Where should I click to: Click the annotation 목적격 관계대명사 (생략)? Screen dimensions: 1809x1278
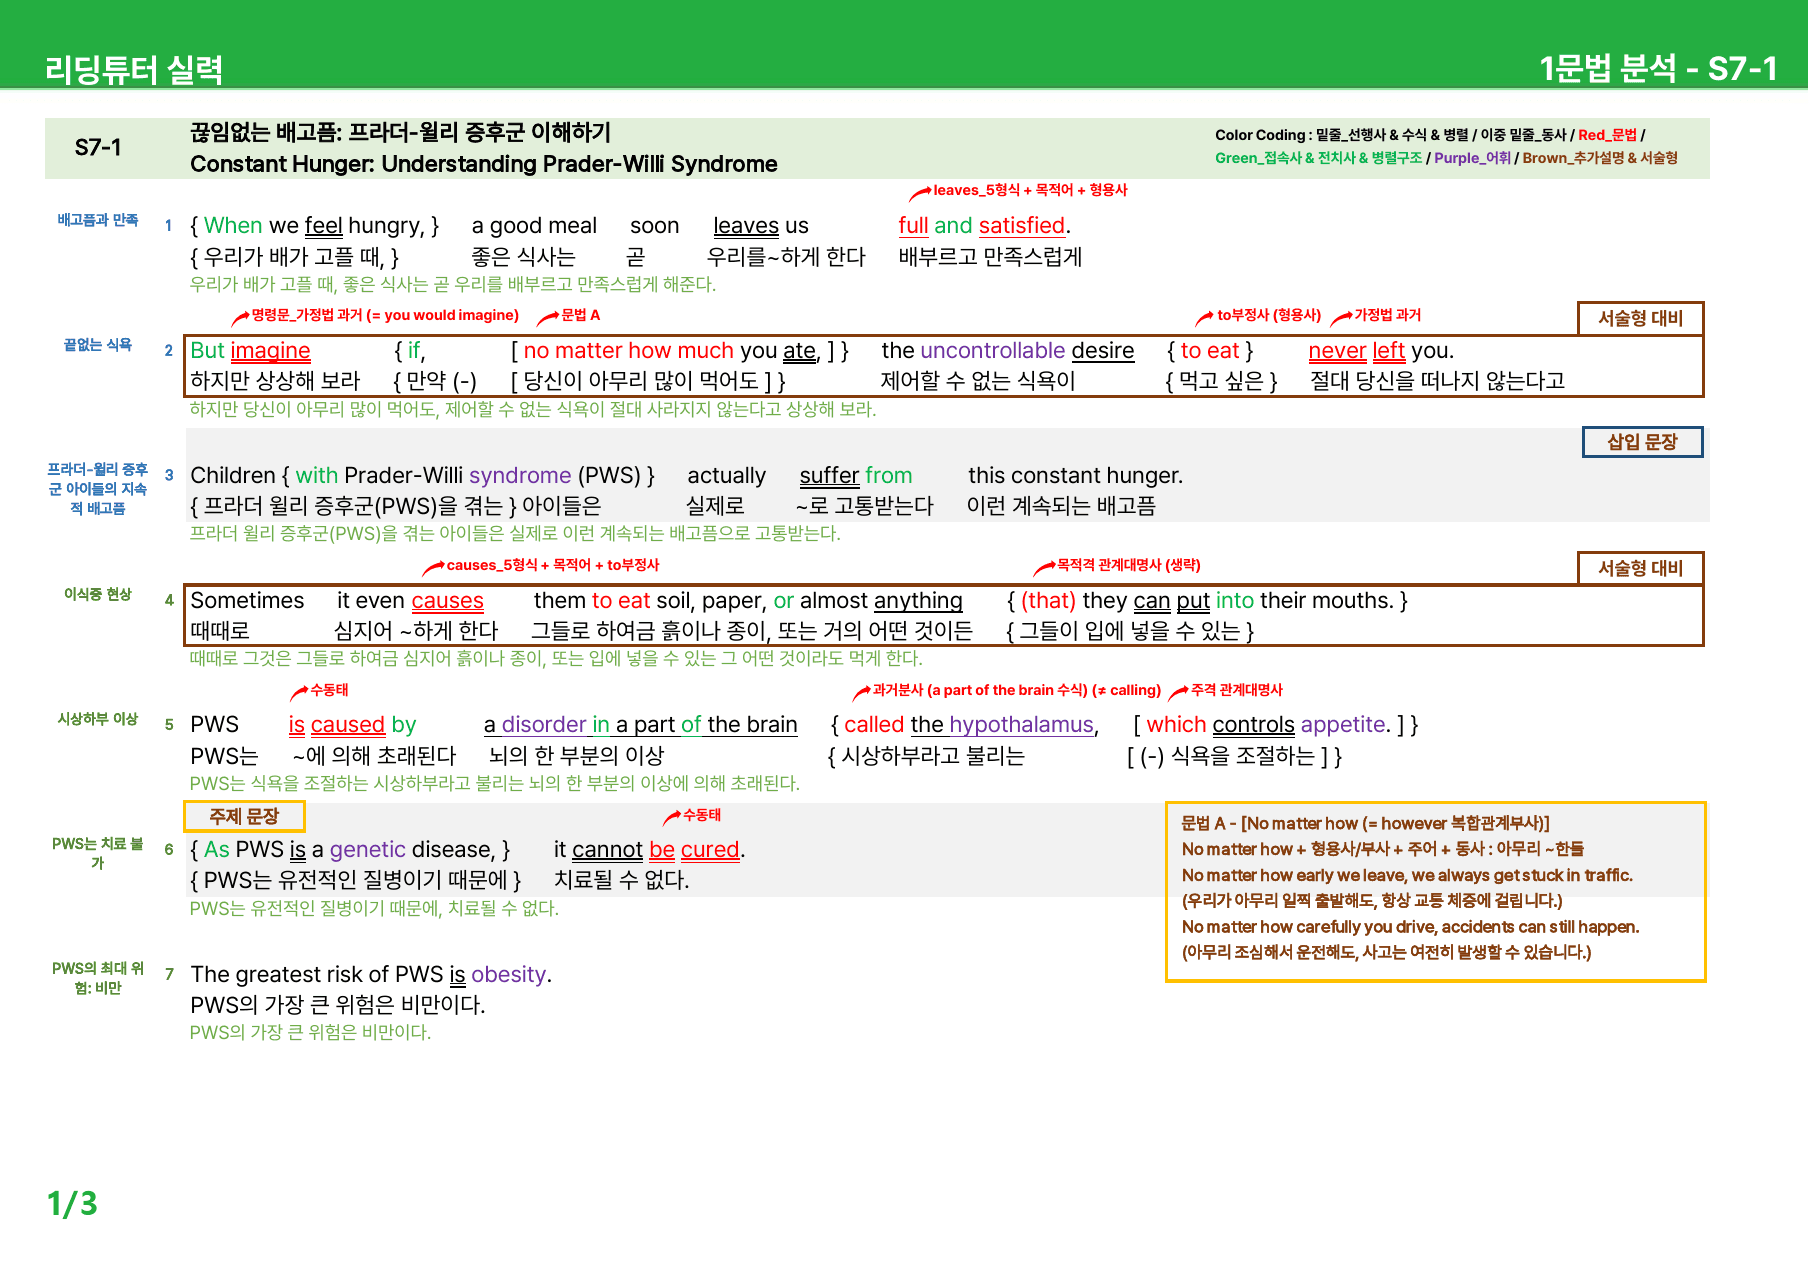(1129, 565)
